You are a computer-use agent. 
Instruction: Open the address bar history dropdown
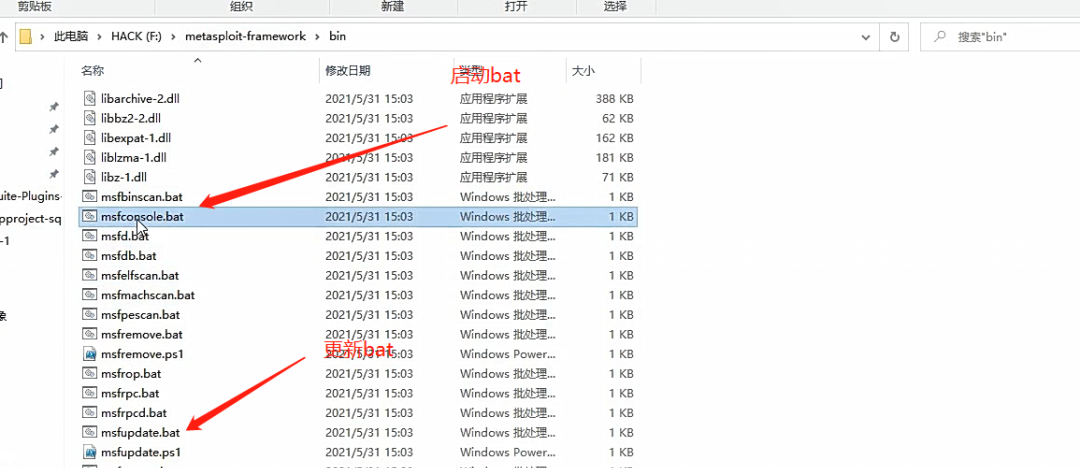[866, 37]
